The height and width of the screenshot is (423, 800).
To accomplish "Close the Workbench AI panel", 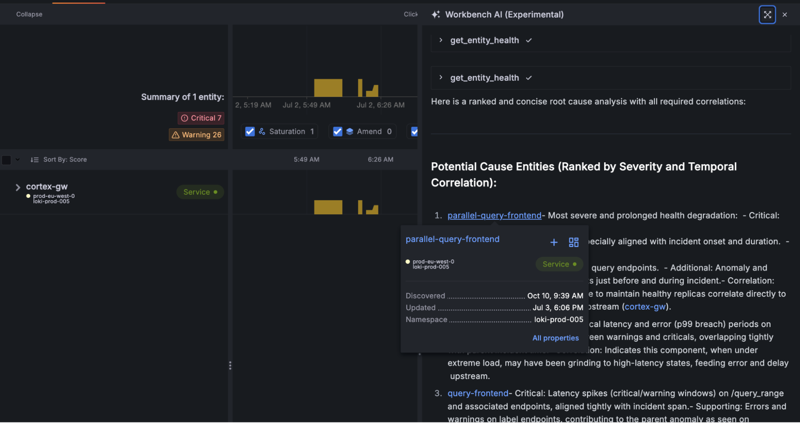I will tap(785, 15).
